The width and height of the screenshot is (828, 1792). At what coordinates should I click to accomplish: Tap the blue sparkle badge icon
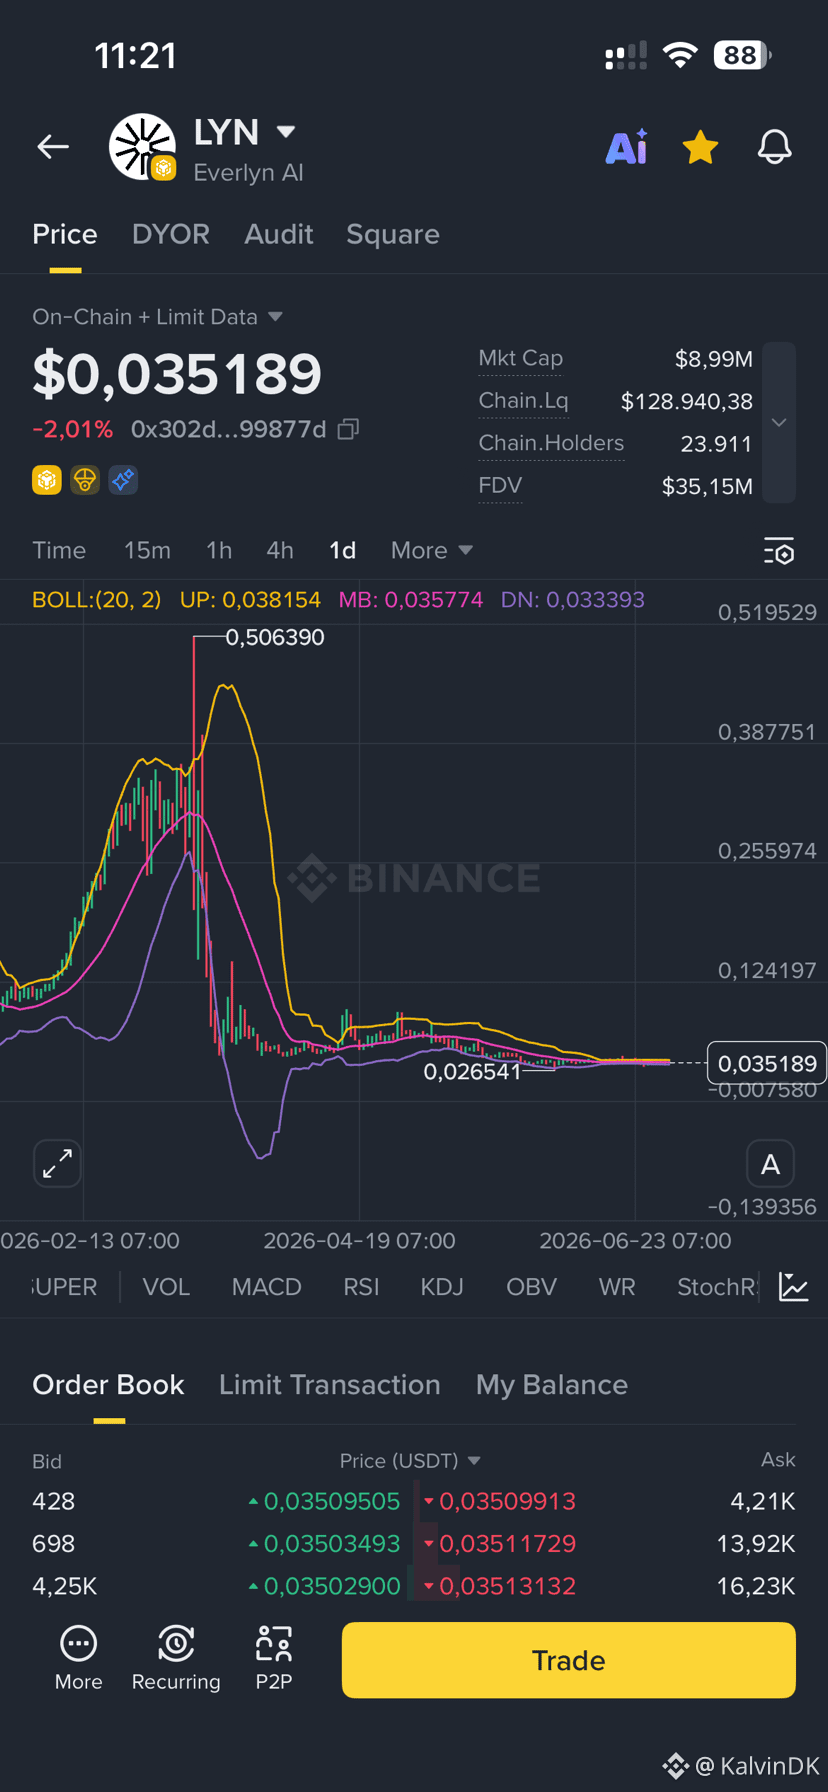click(x=123, y=480)
